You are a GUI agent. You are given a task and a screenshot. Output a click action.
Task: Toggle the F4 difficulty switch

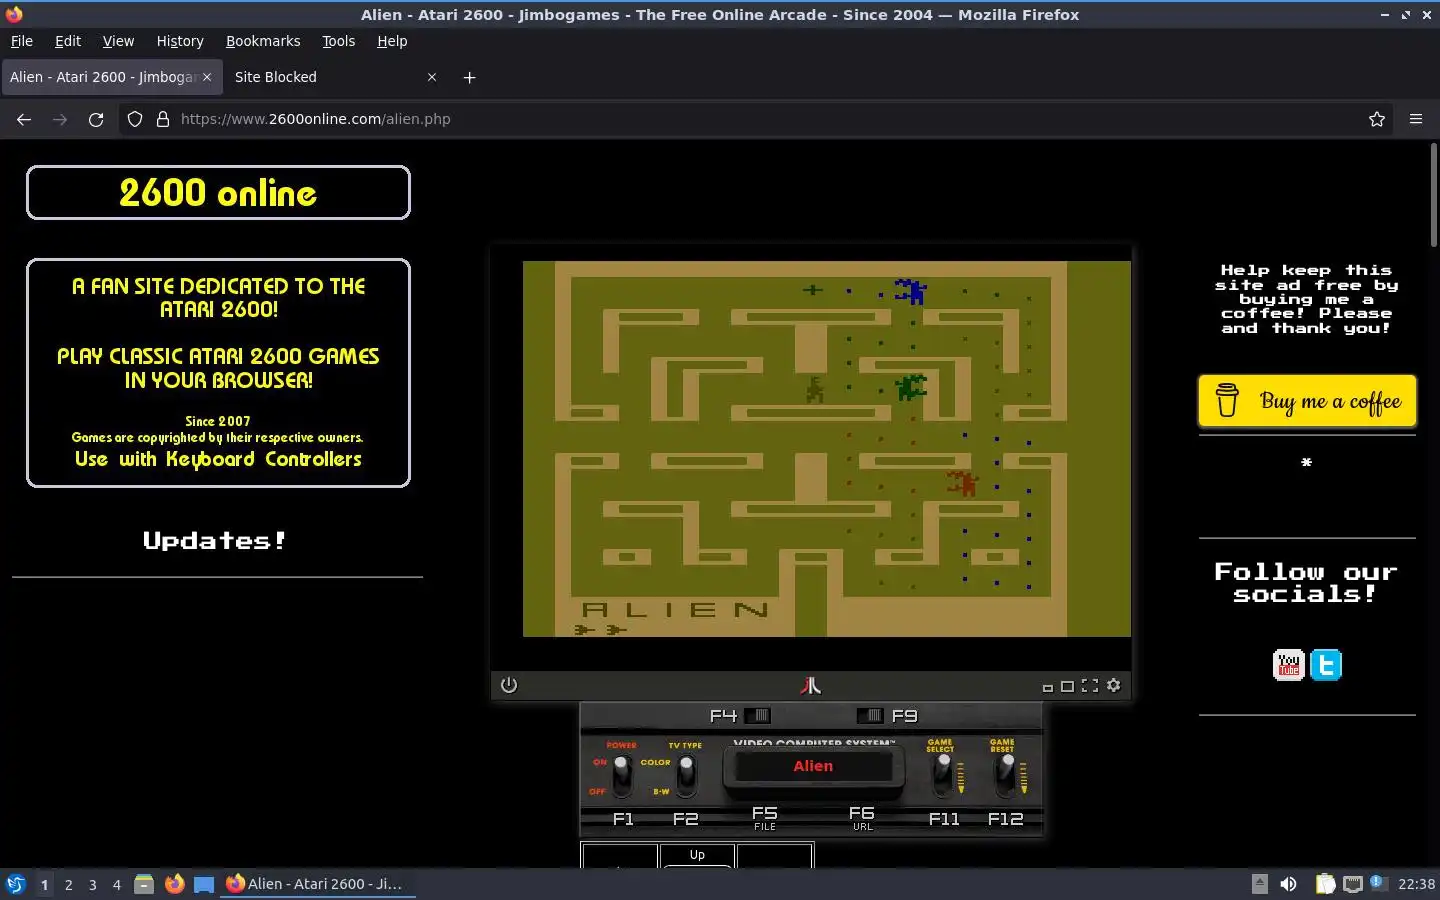(x=758, y=715)
